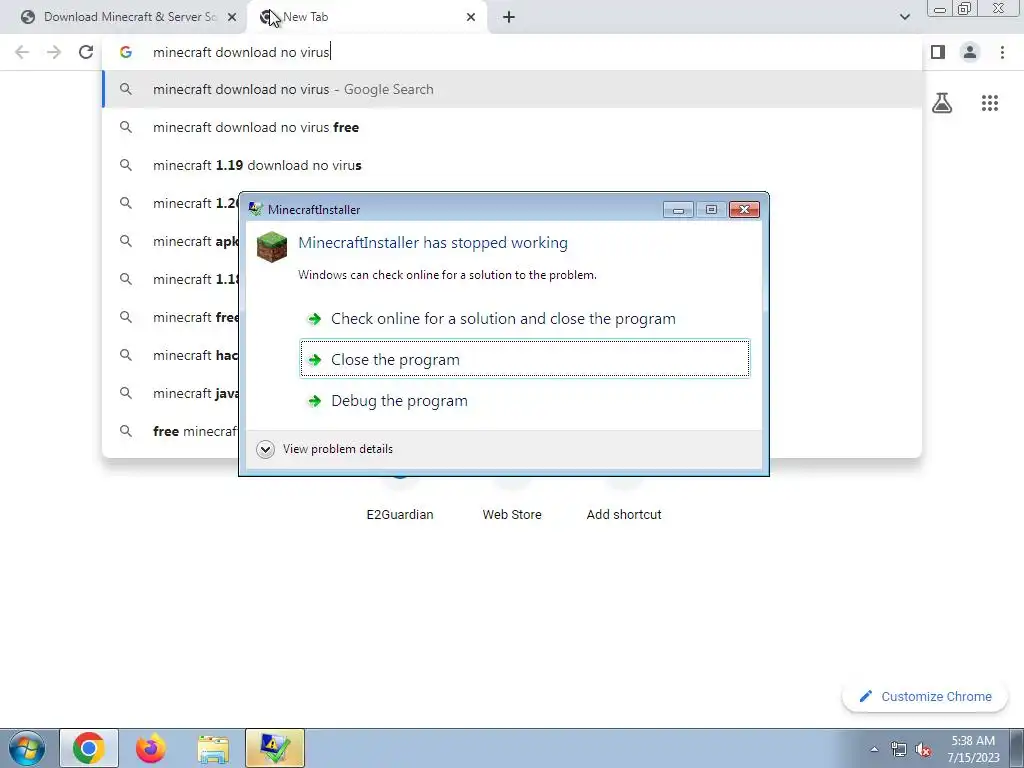1024x768 pixels.
Task: Click MinecraftInstaller title bar icon
Action: (255, 209)
